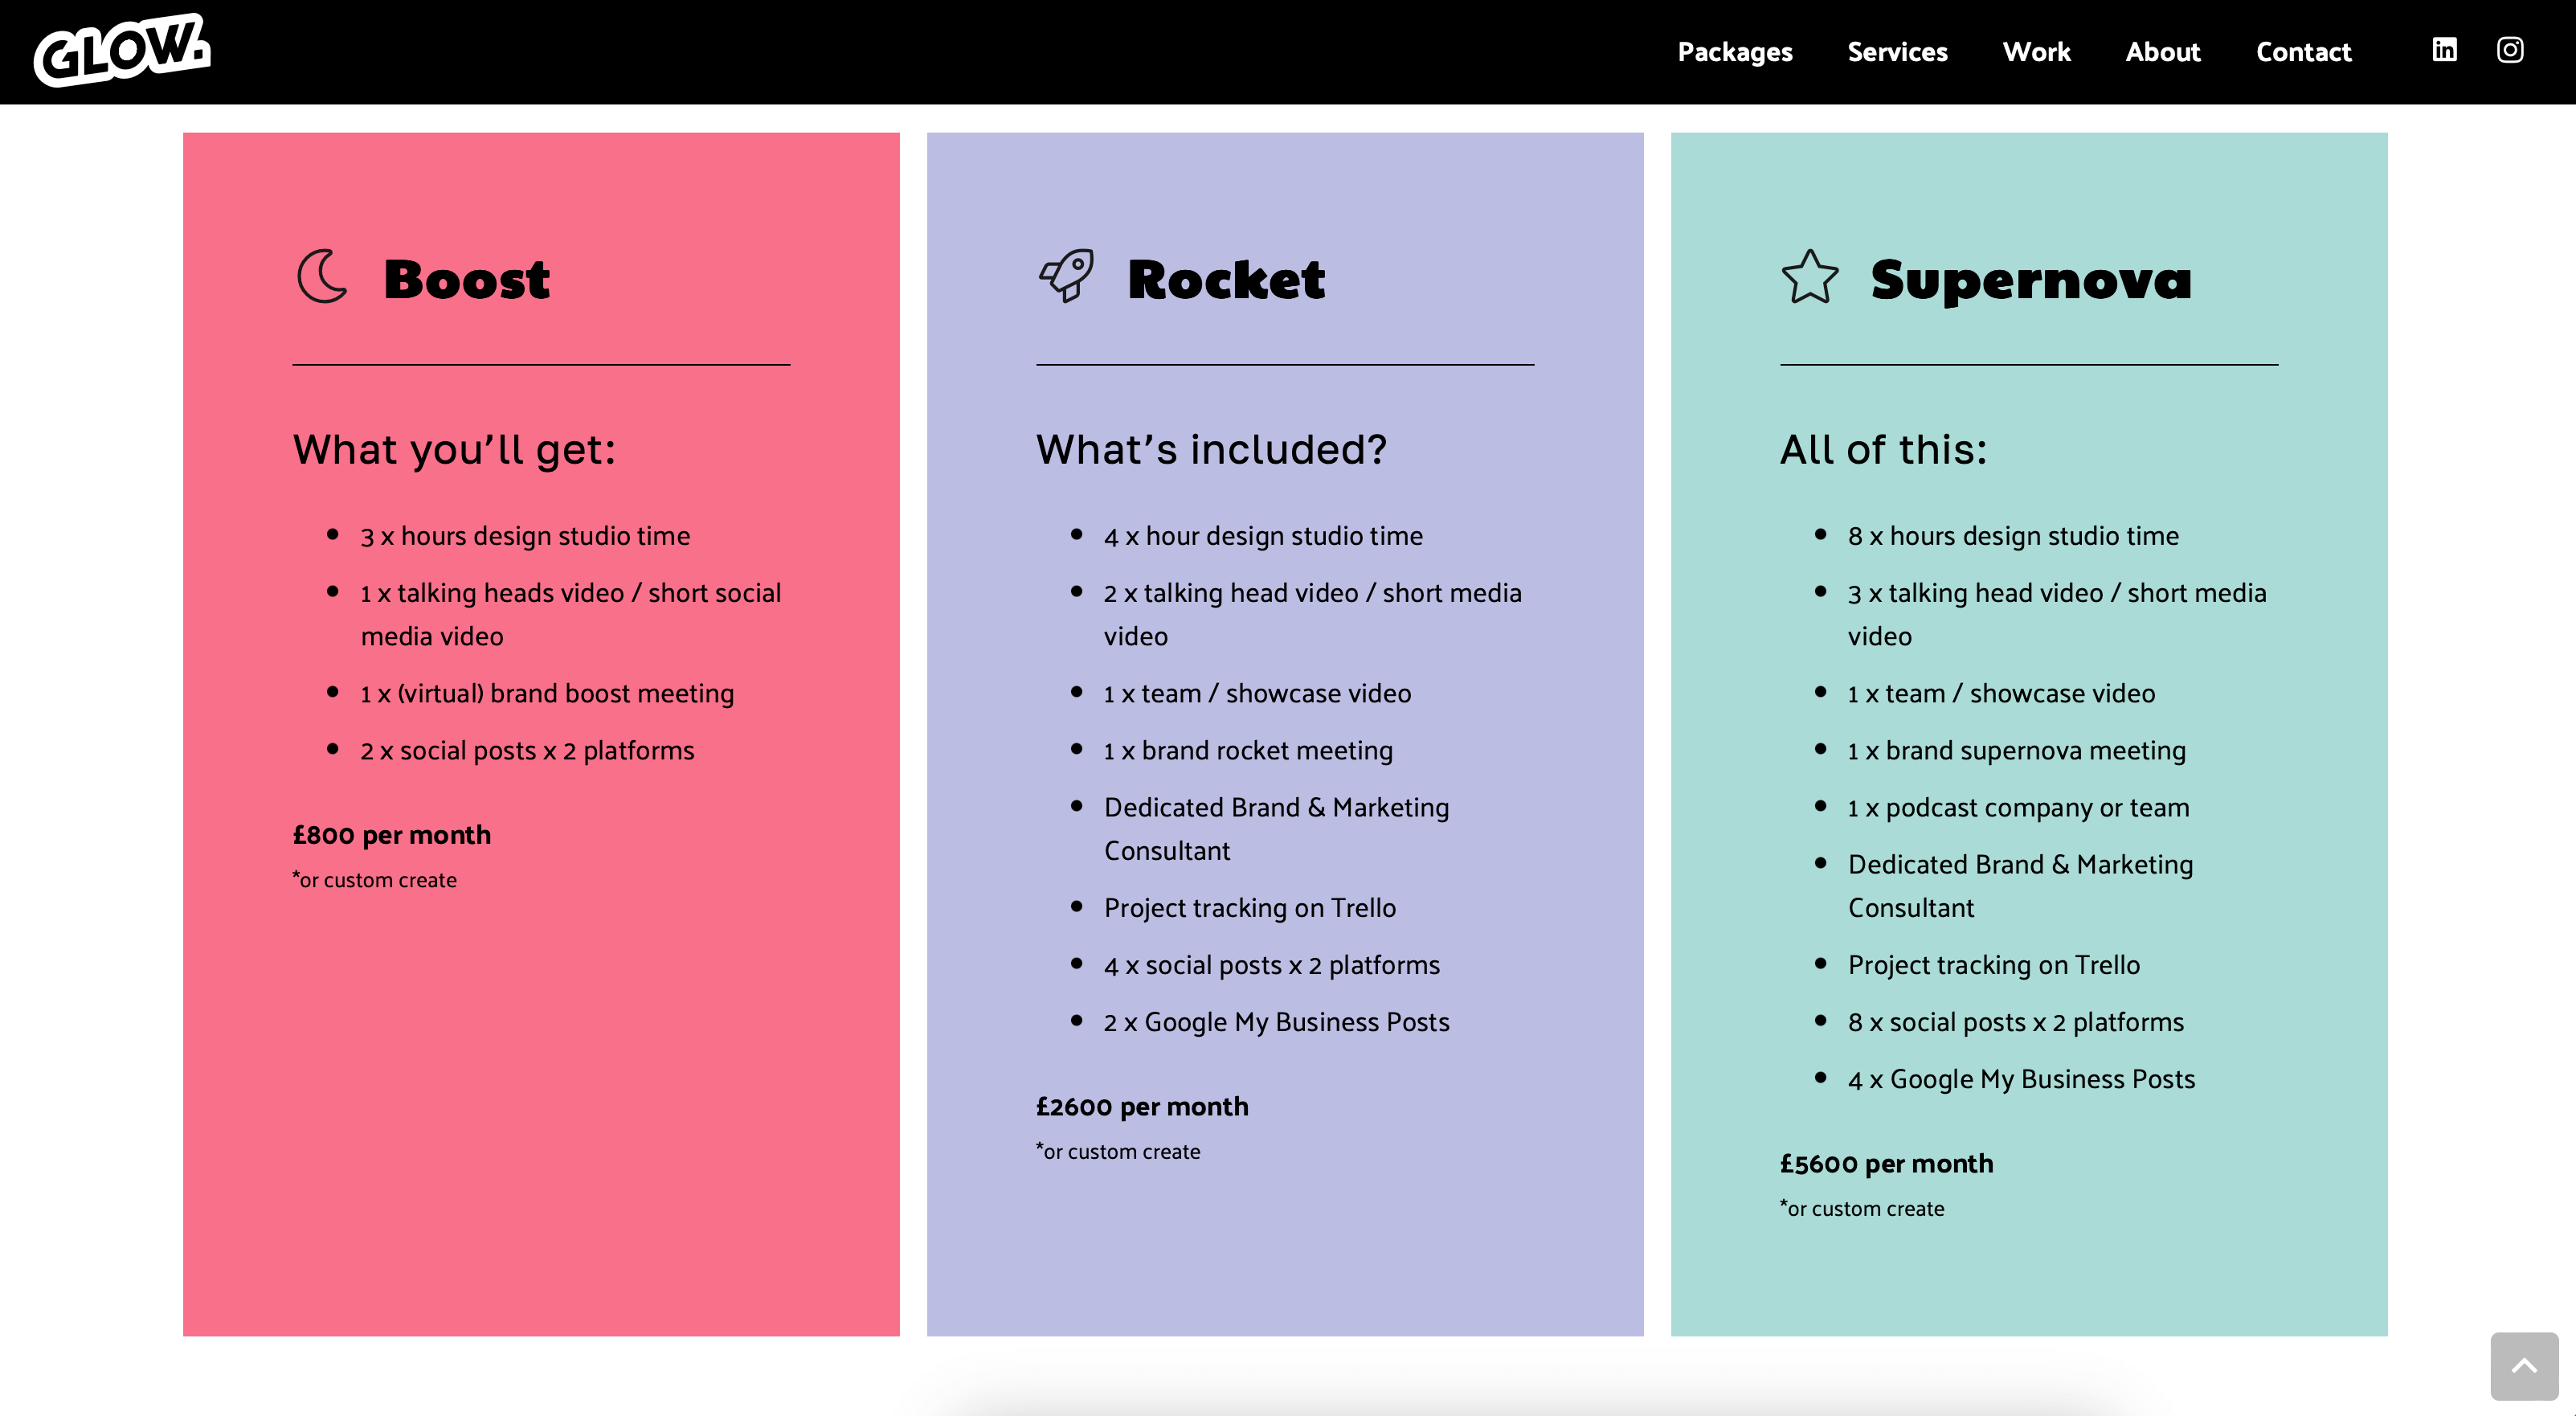Viewport: 2576px width, 1416px height.
Task: Click '*or custom create' under £800 price
Action: (x=374, y=880)
